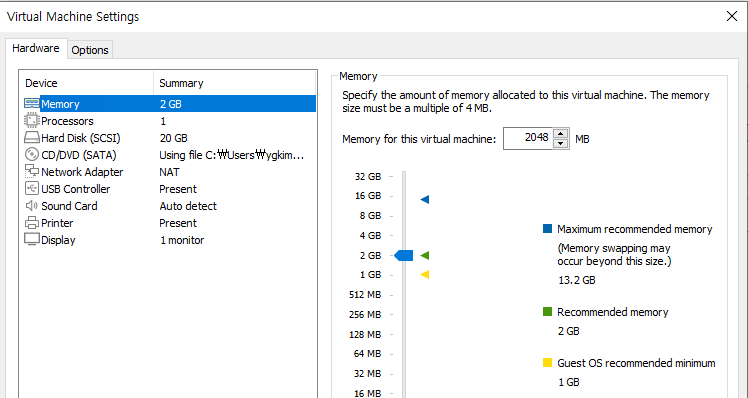
Task: Click the blue memory slider handle
Action: click(404, 255)
